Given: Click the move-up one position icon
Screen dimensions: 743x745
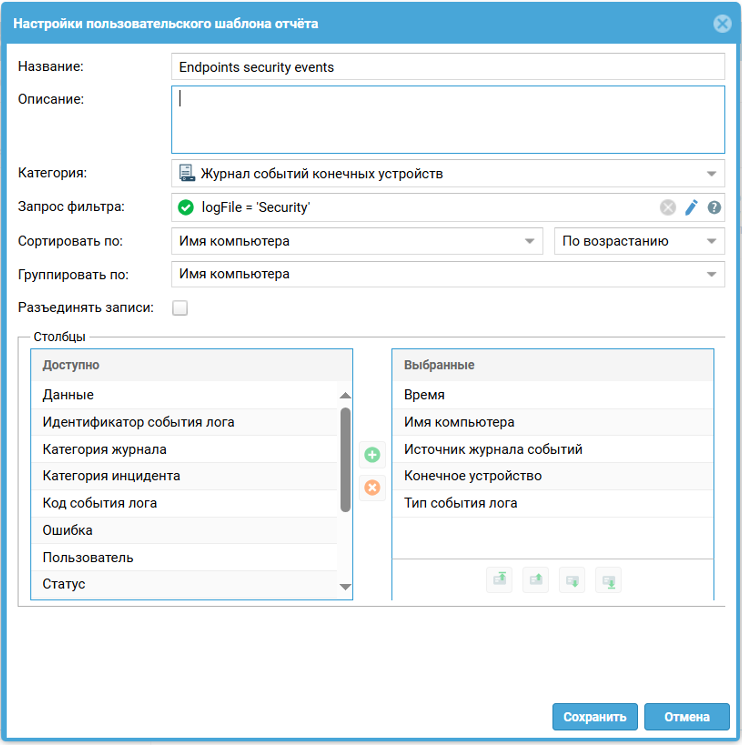Looking at the screenshot, I should [535, 580].
